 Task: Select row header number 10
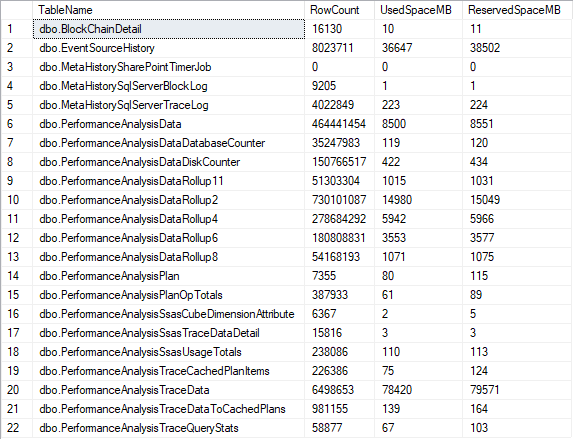[x=17, y=200]
